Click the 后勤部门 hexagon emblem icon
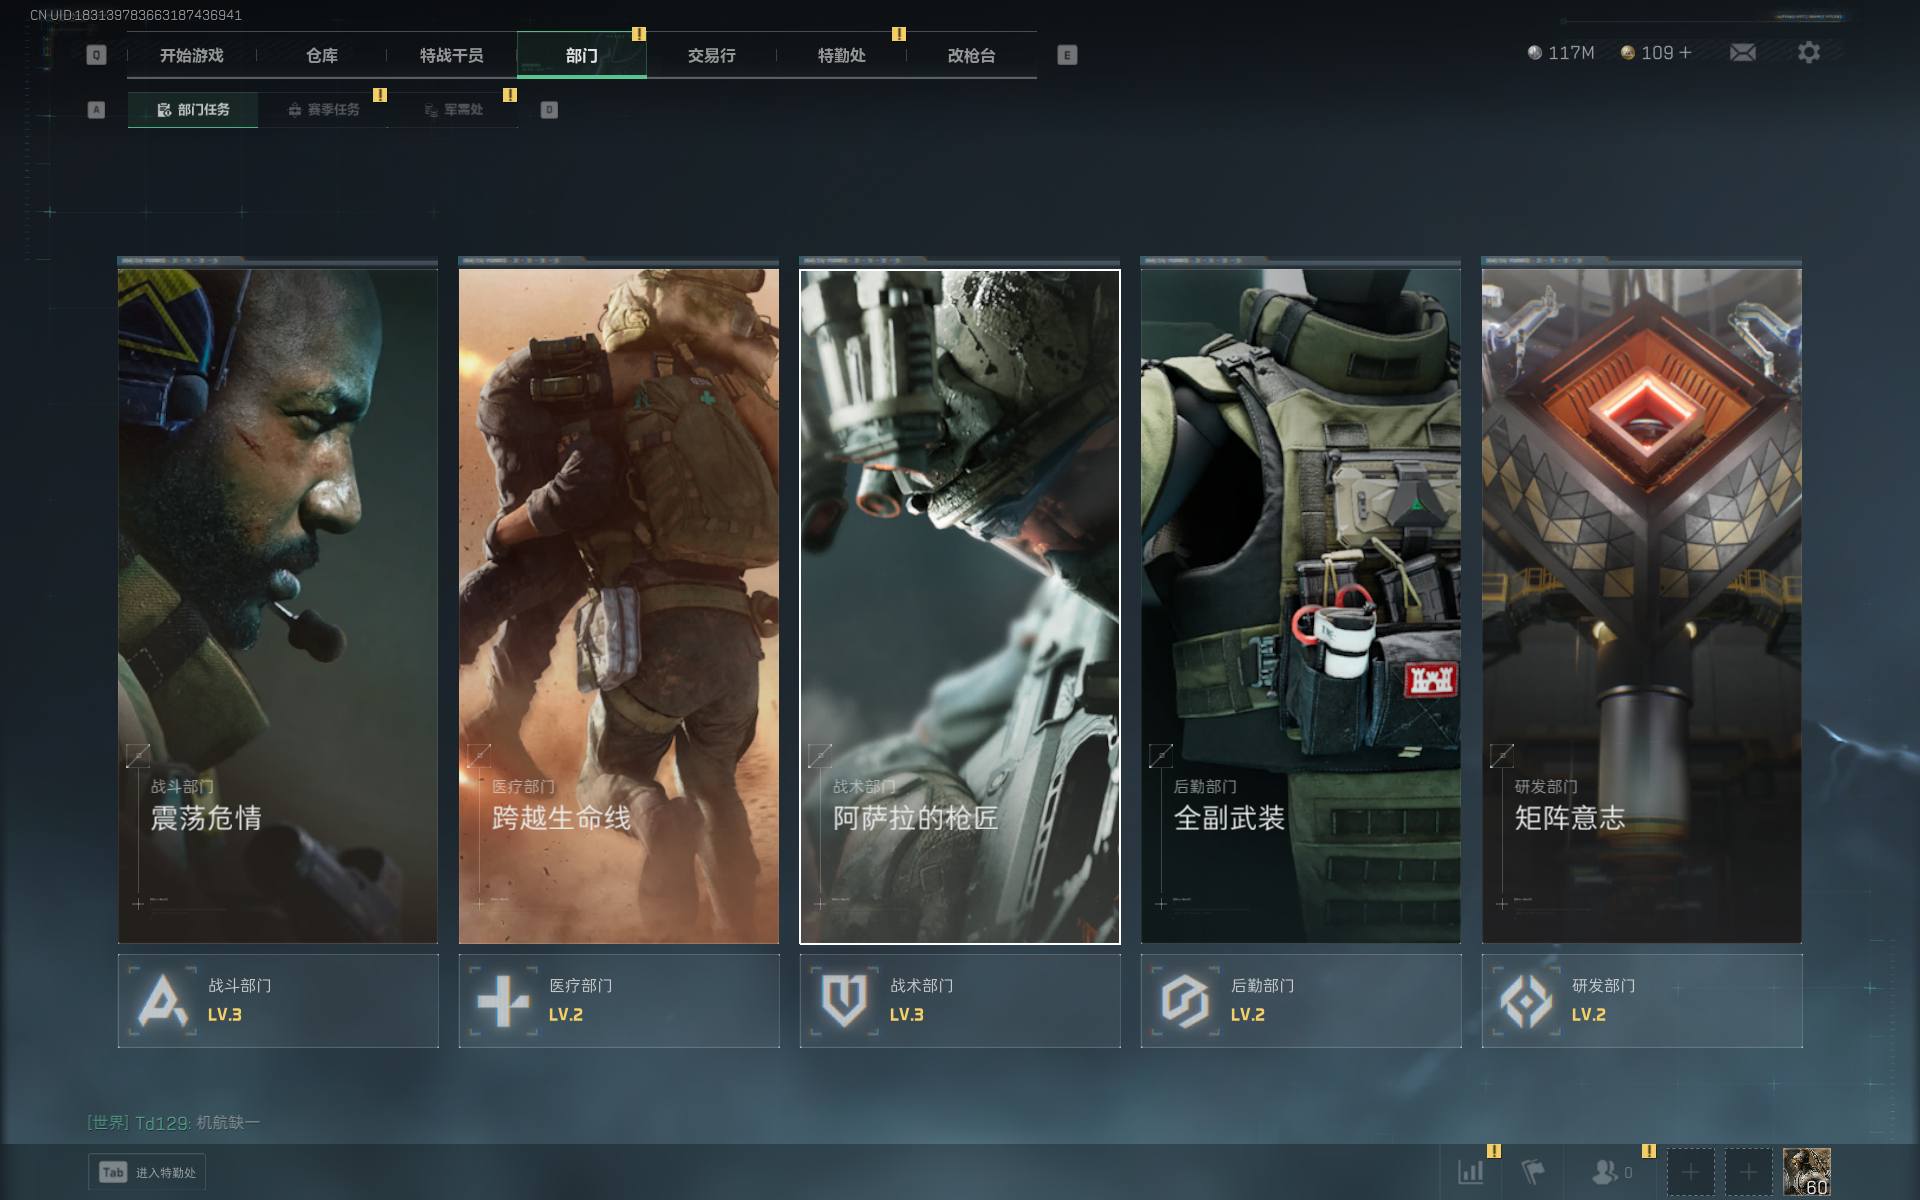1920x1200 pixels. [1185, 1000]
